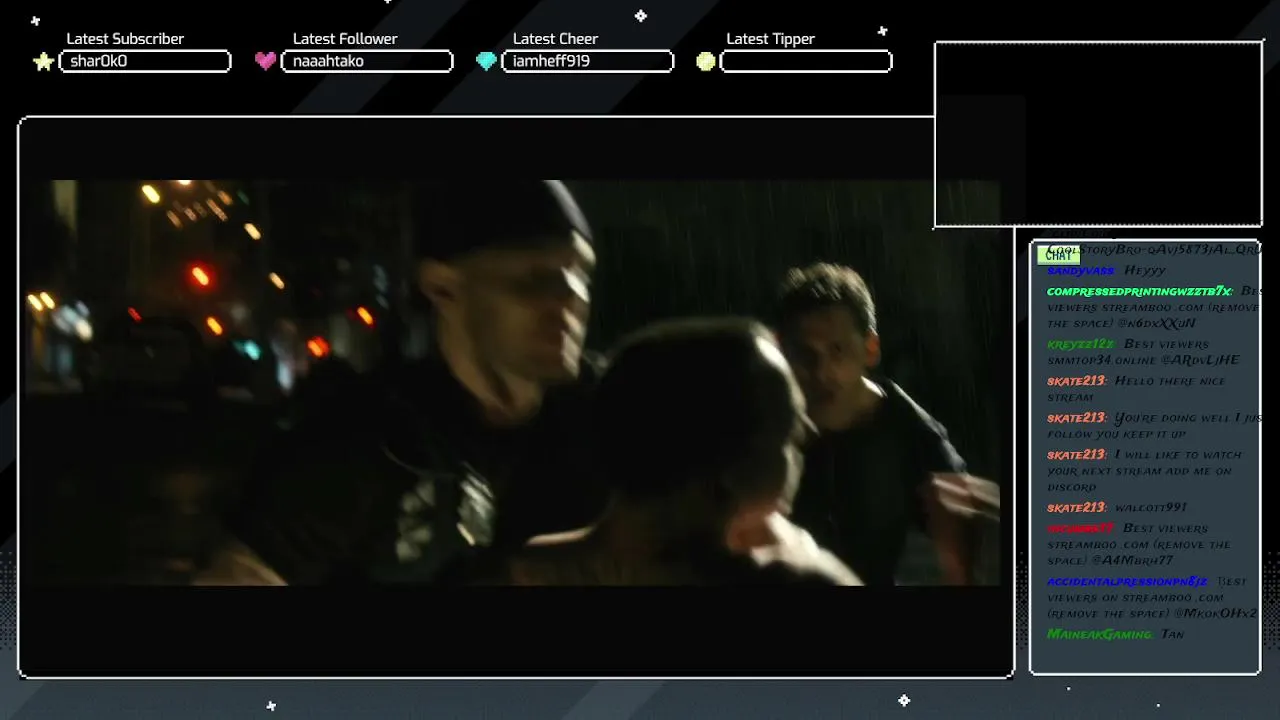Click the 'Latest Subscriber' label
This screenshot has height=720, width=1280.
click(125, 39)
